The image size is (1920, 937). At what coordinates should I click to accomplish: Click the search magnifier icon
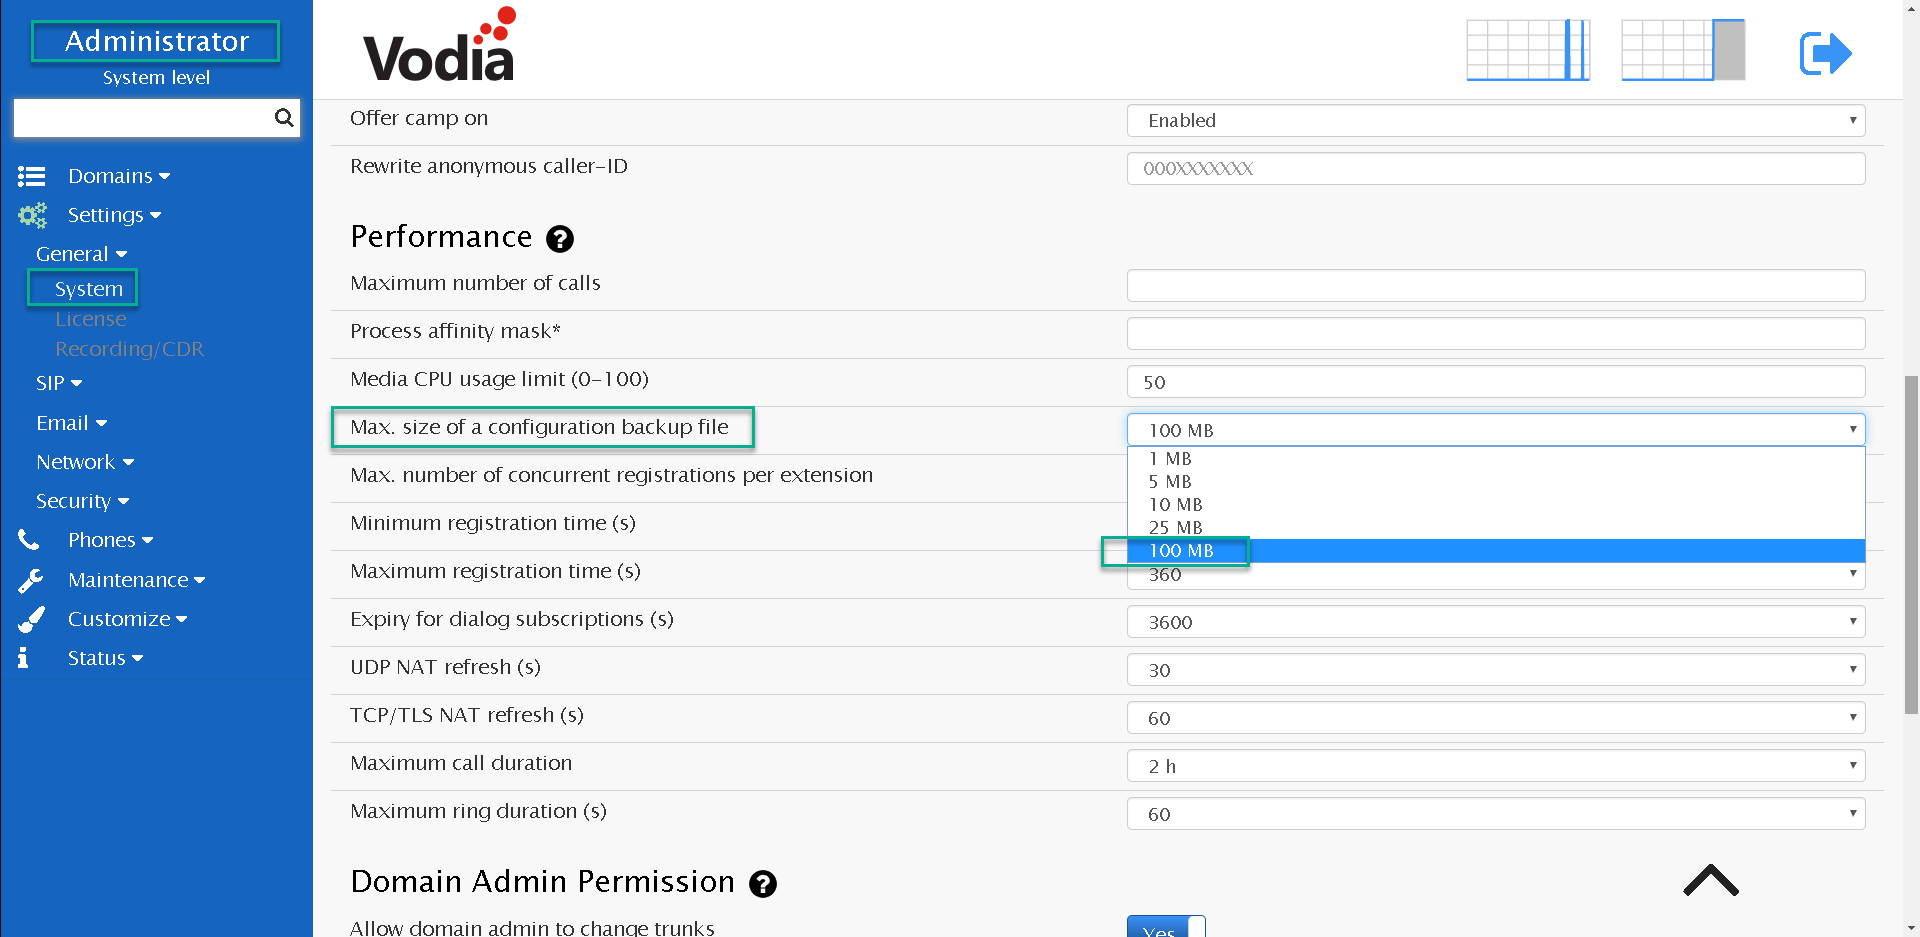284,118
